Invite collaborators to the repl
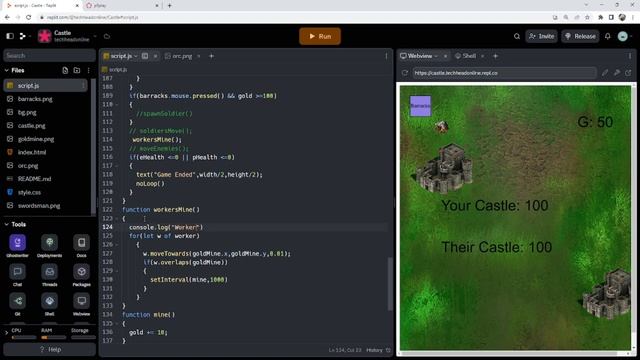Viewport: 640px width, 360px height. click(x=542, y=36)
